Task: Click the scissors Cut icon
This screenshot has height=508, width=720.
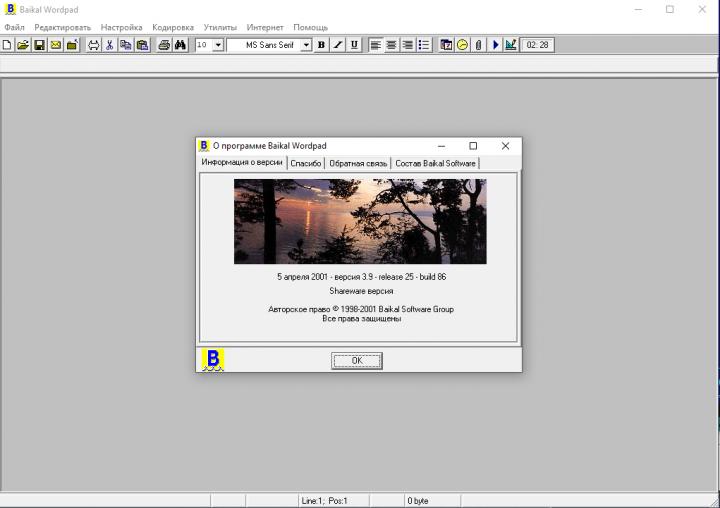Action: (x=110, y=45)
